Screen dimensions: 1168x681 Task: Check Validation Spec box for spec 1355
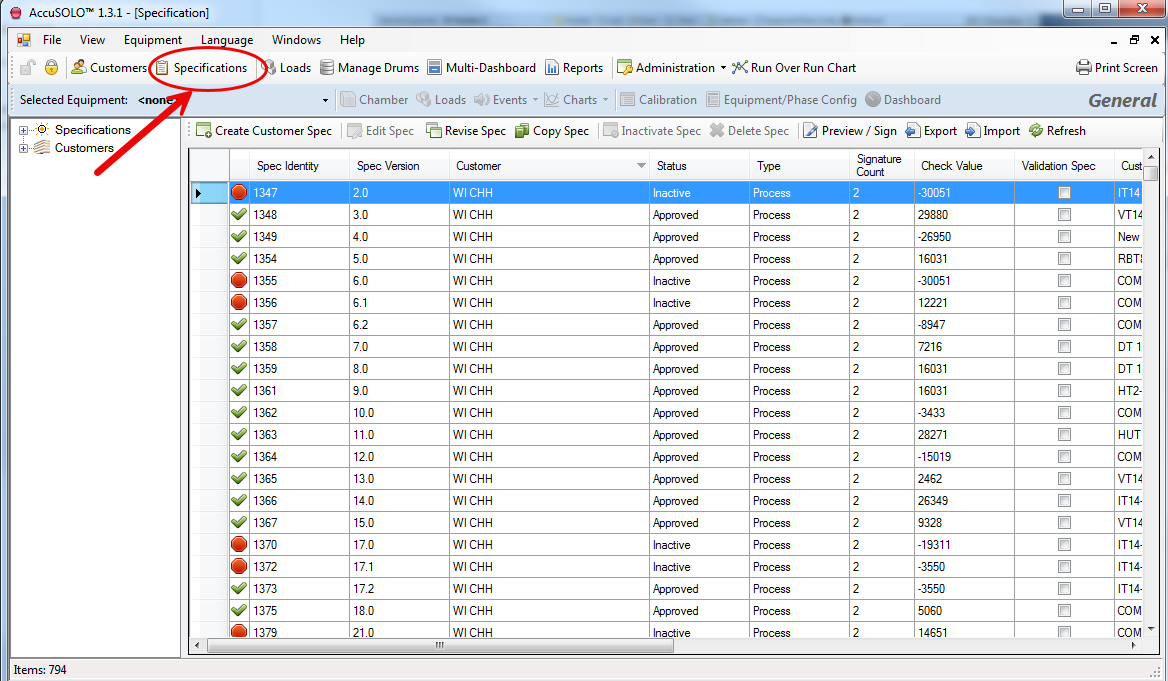tap(1064, 281)
